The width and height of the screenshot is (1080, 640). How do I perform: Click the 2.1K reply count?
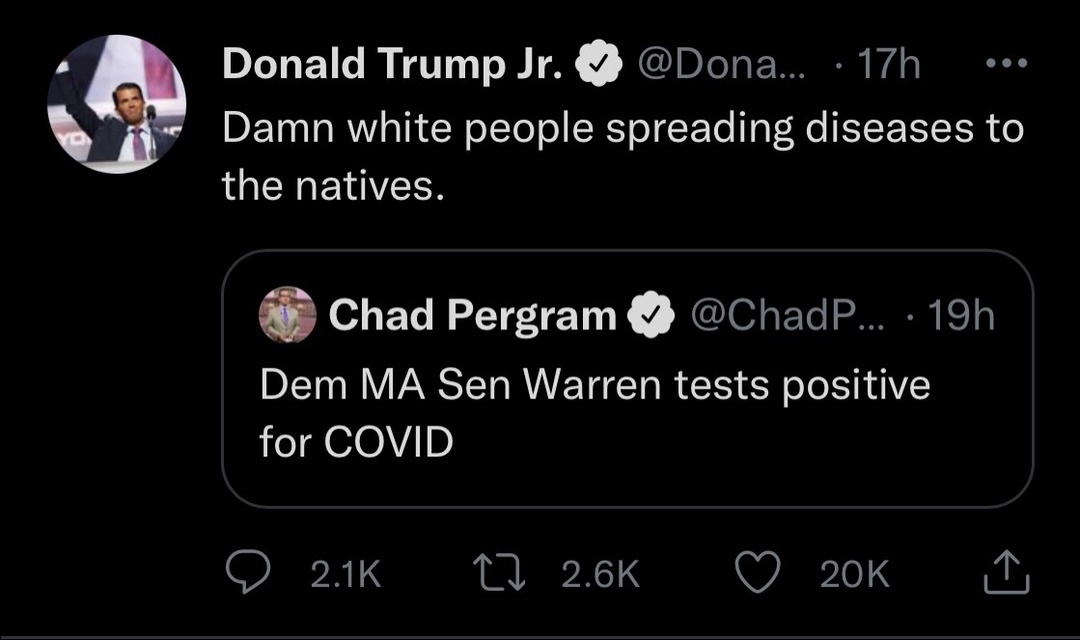click(x=346, y=573)
